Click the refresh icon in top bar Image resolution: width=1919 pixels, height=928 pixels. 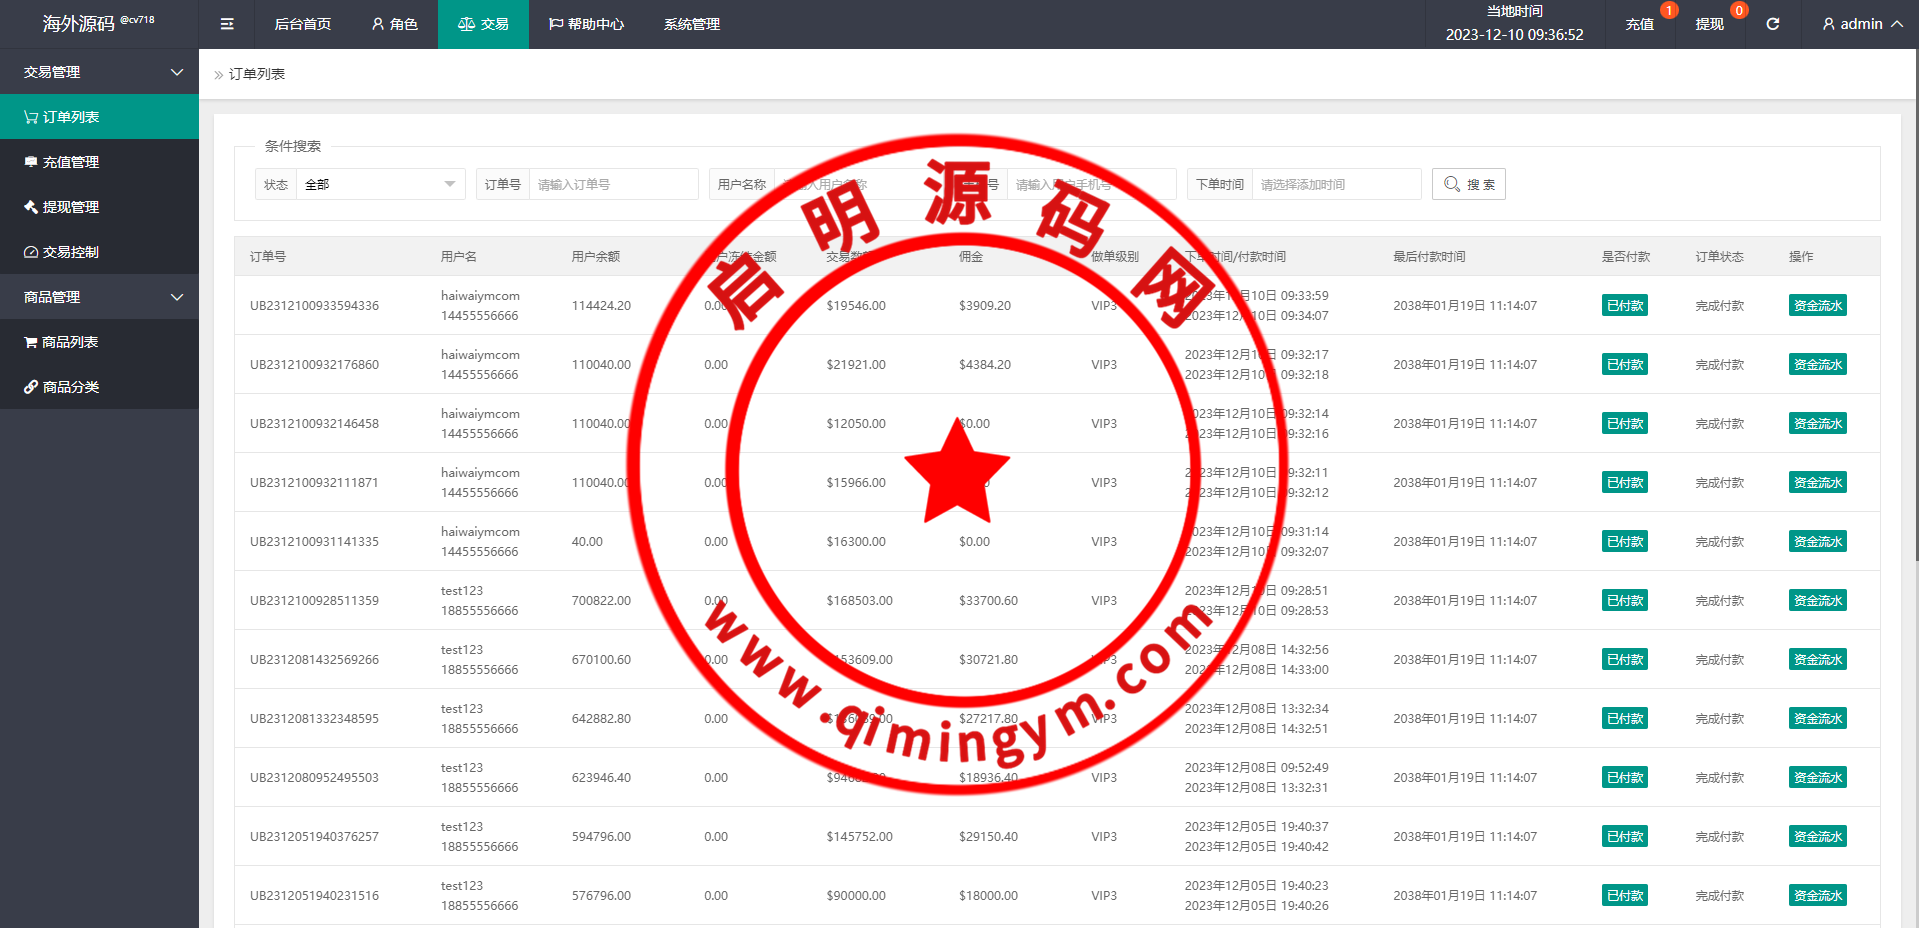[1772, 24]
